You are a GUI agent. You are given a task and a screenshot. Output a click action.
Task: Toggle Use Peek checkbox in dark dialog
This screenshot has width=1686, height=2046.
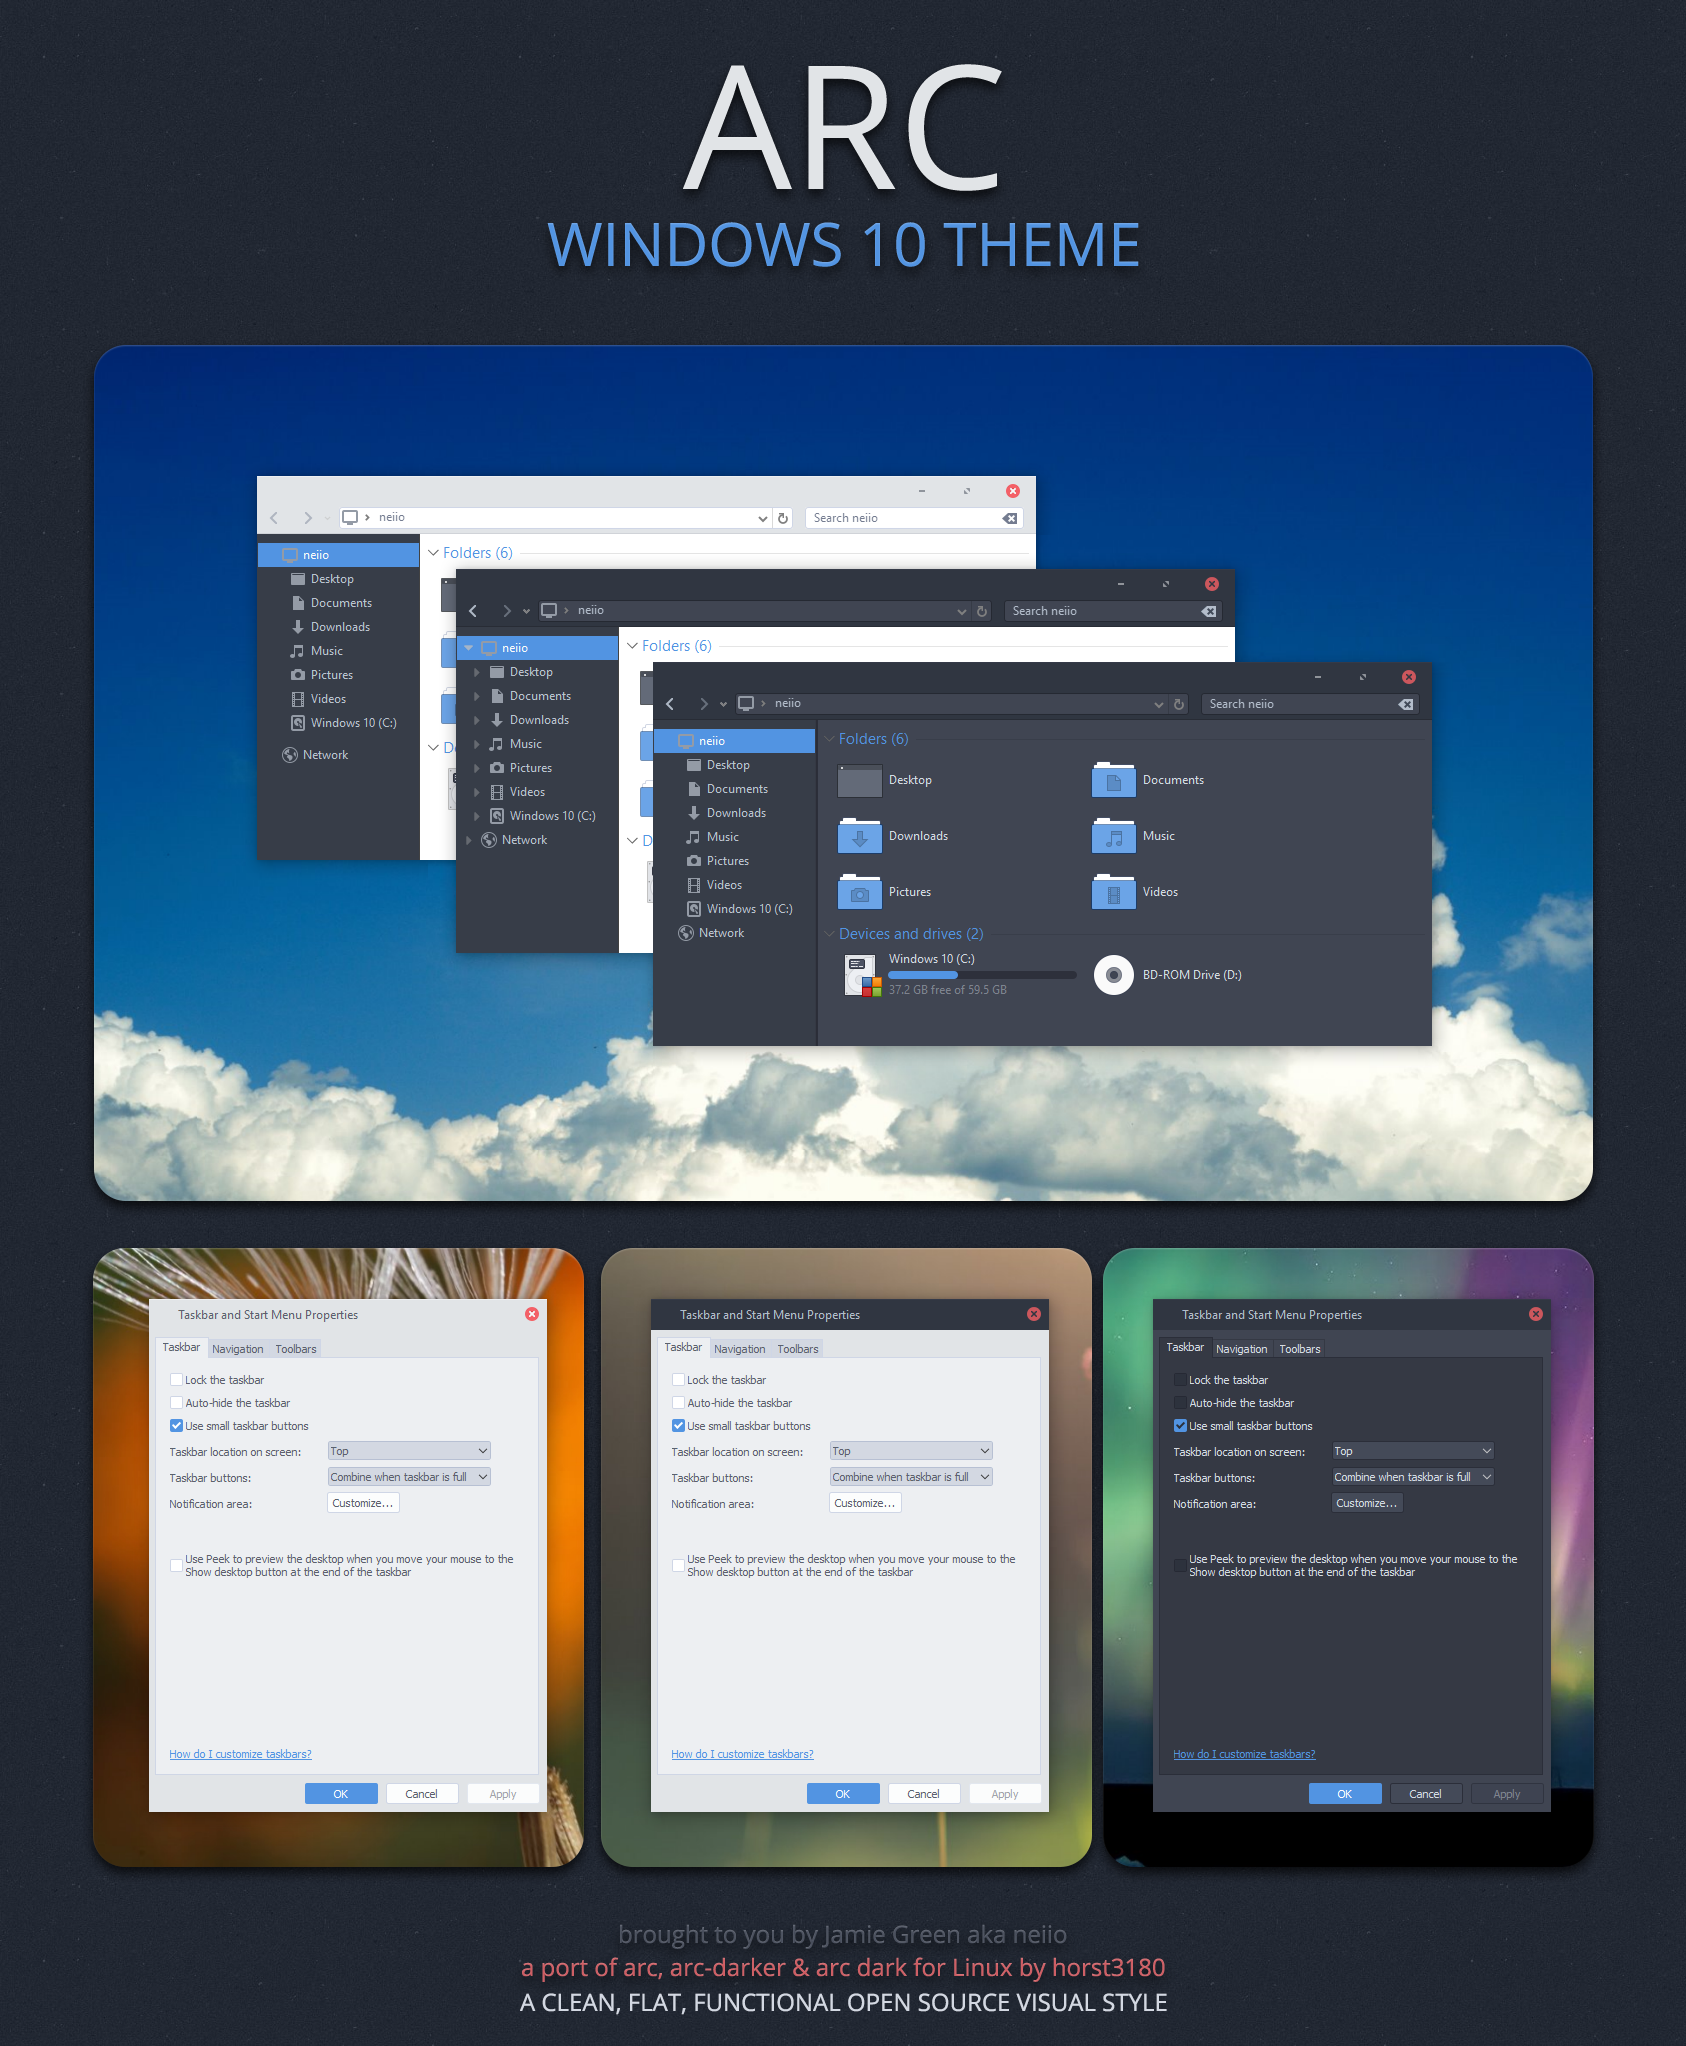point(1180,1565)
